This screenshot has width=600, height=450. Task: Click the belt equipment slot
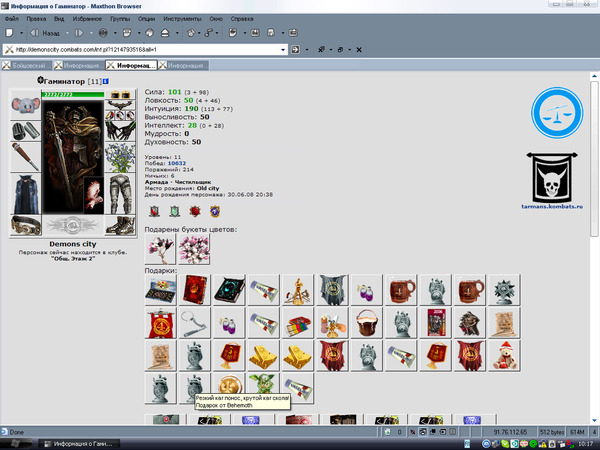(x=26, y=225)
